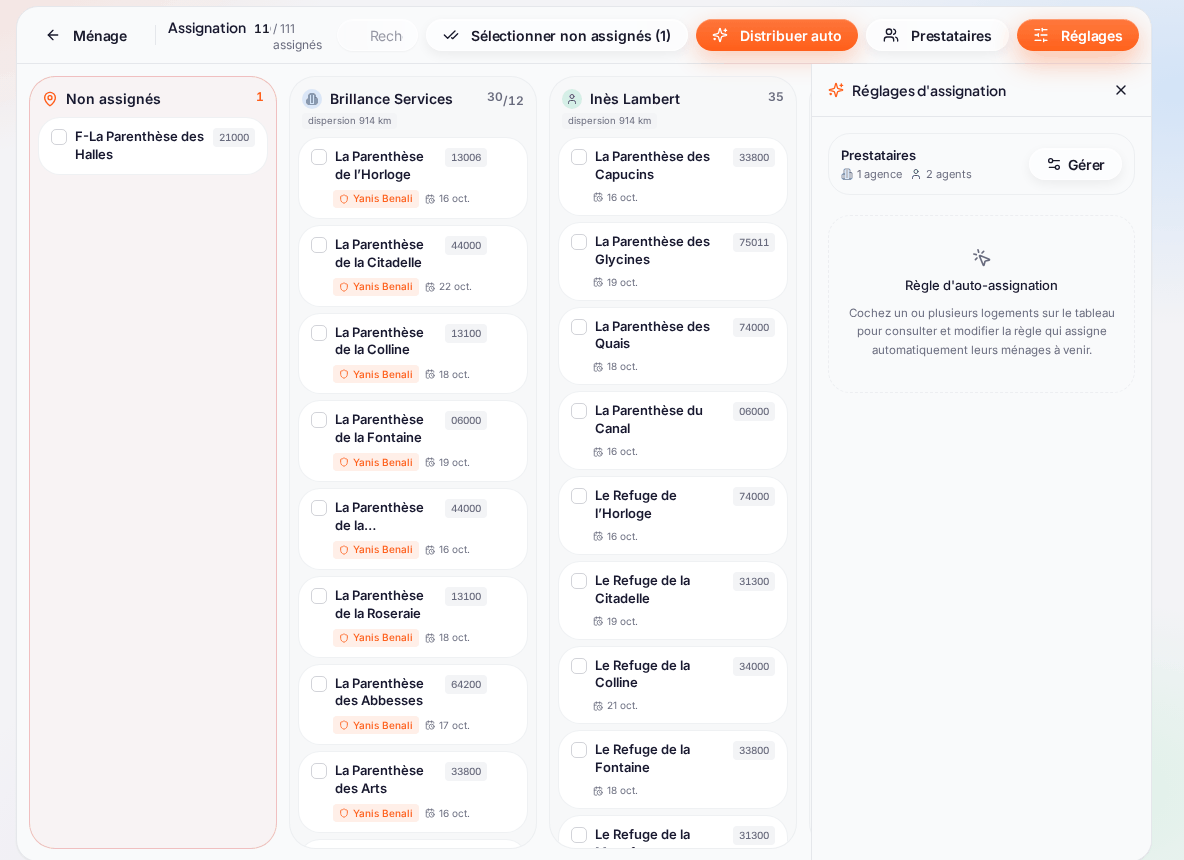Check La Parenthèse de la Citadelle

[x=319, y=245]
